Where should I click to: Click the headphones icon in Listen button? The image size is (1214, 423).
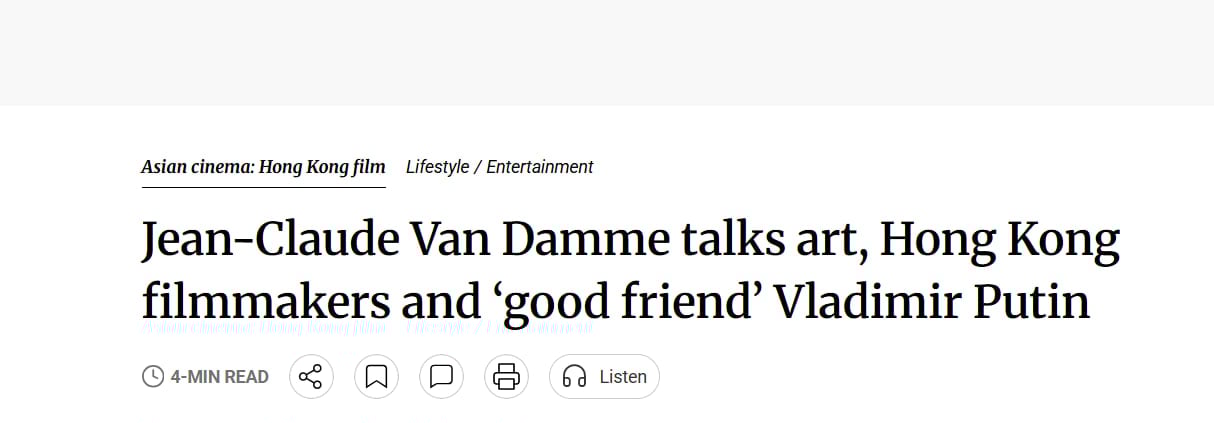575,377
